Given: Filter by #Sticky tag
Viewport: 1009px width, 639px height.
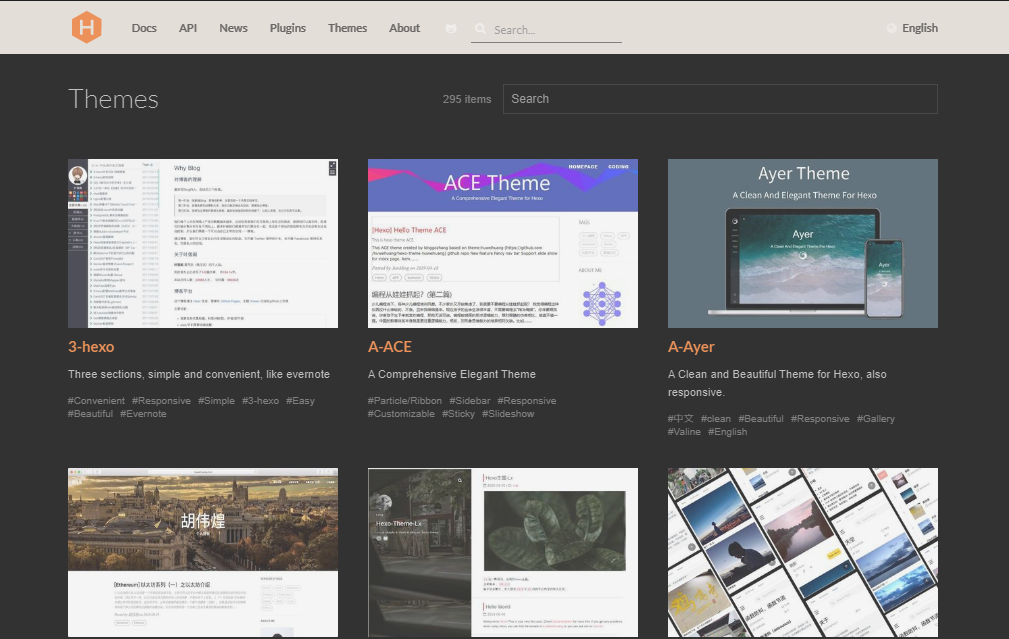Looking at the screenshot, I should (458, 414).
